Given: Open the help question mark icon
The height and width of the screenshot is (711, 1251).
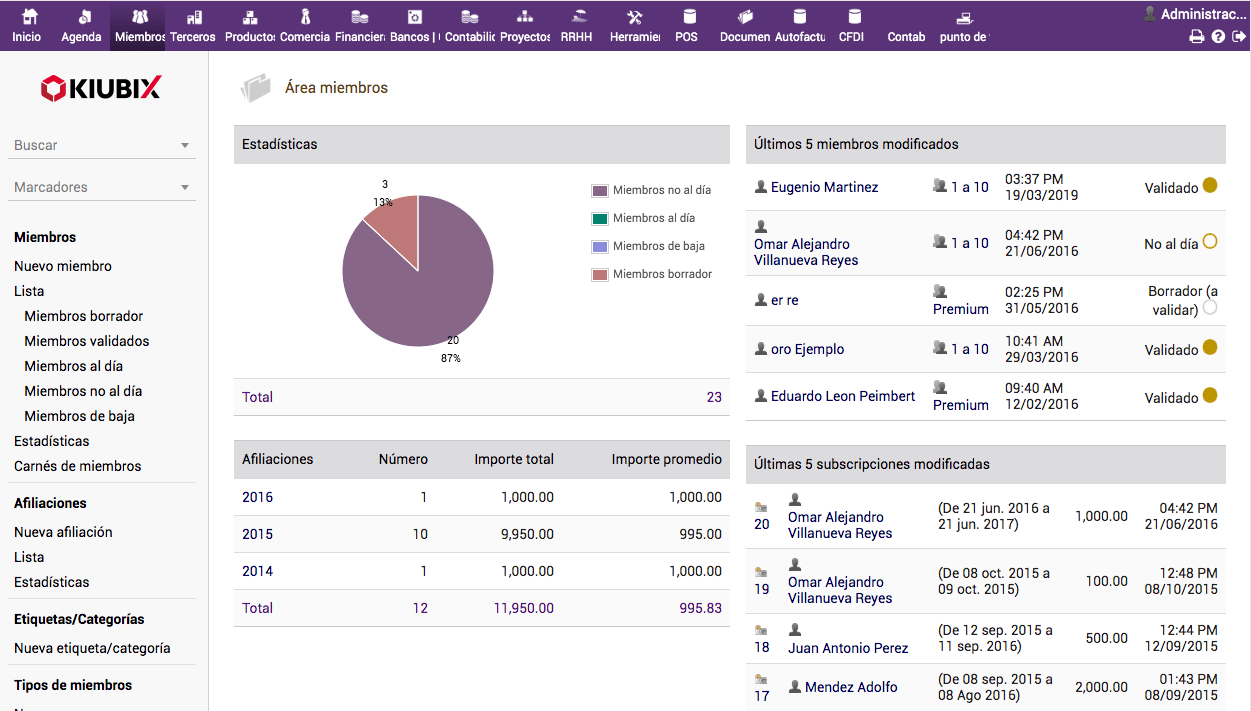Looking at the screenshot, I should tap(1218, 37).
